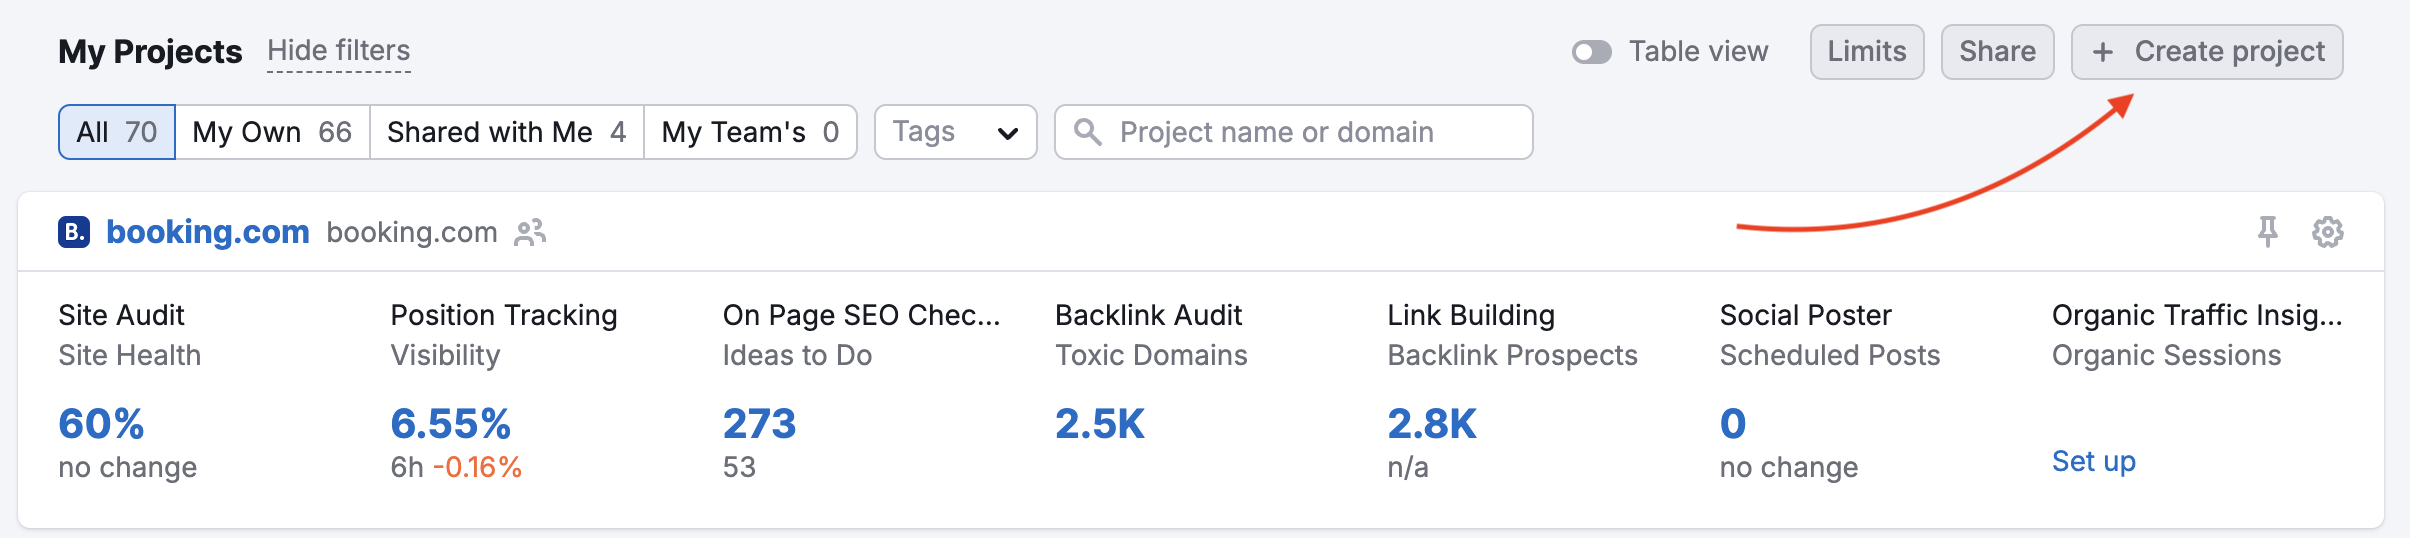Click the Backlink Audit heading

pos(1148,315)
